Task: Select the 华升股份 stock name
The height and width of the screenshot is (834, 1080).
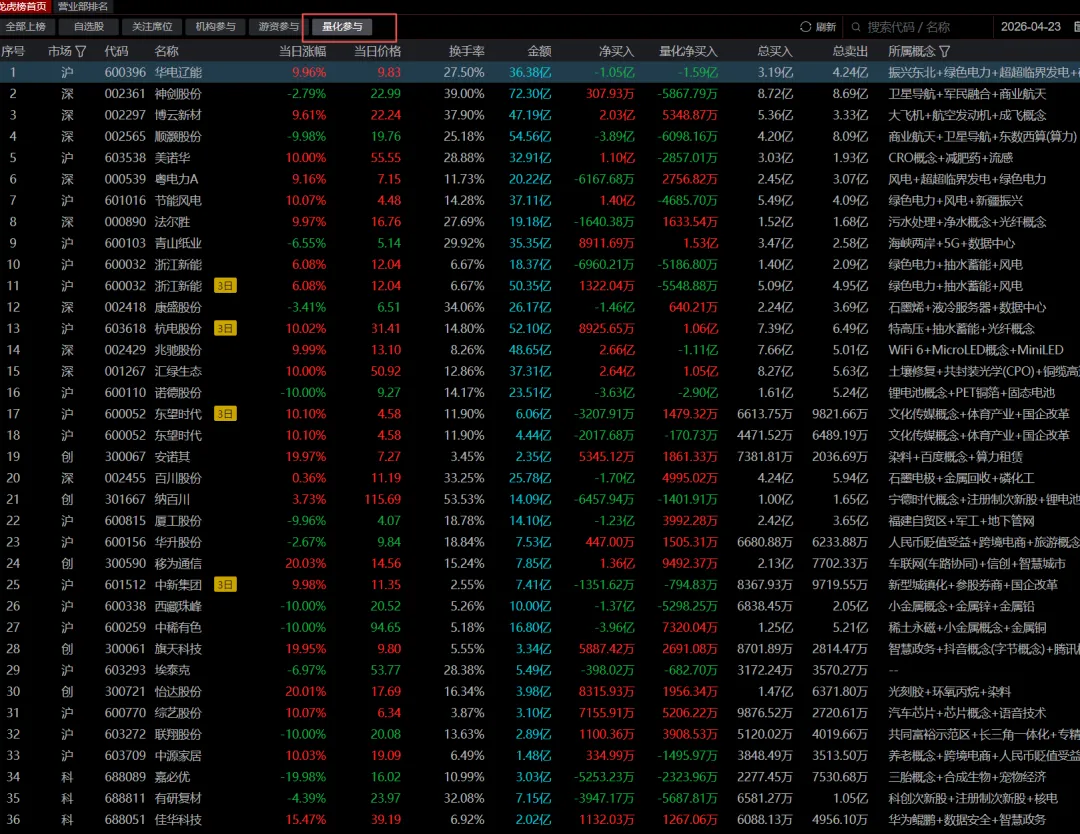Action: click(178, 542)
